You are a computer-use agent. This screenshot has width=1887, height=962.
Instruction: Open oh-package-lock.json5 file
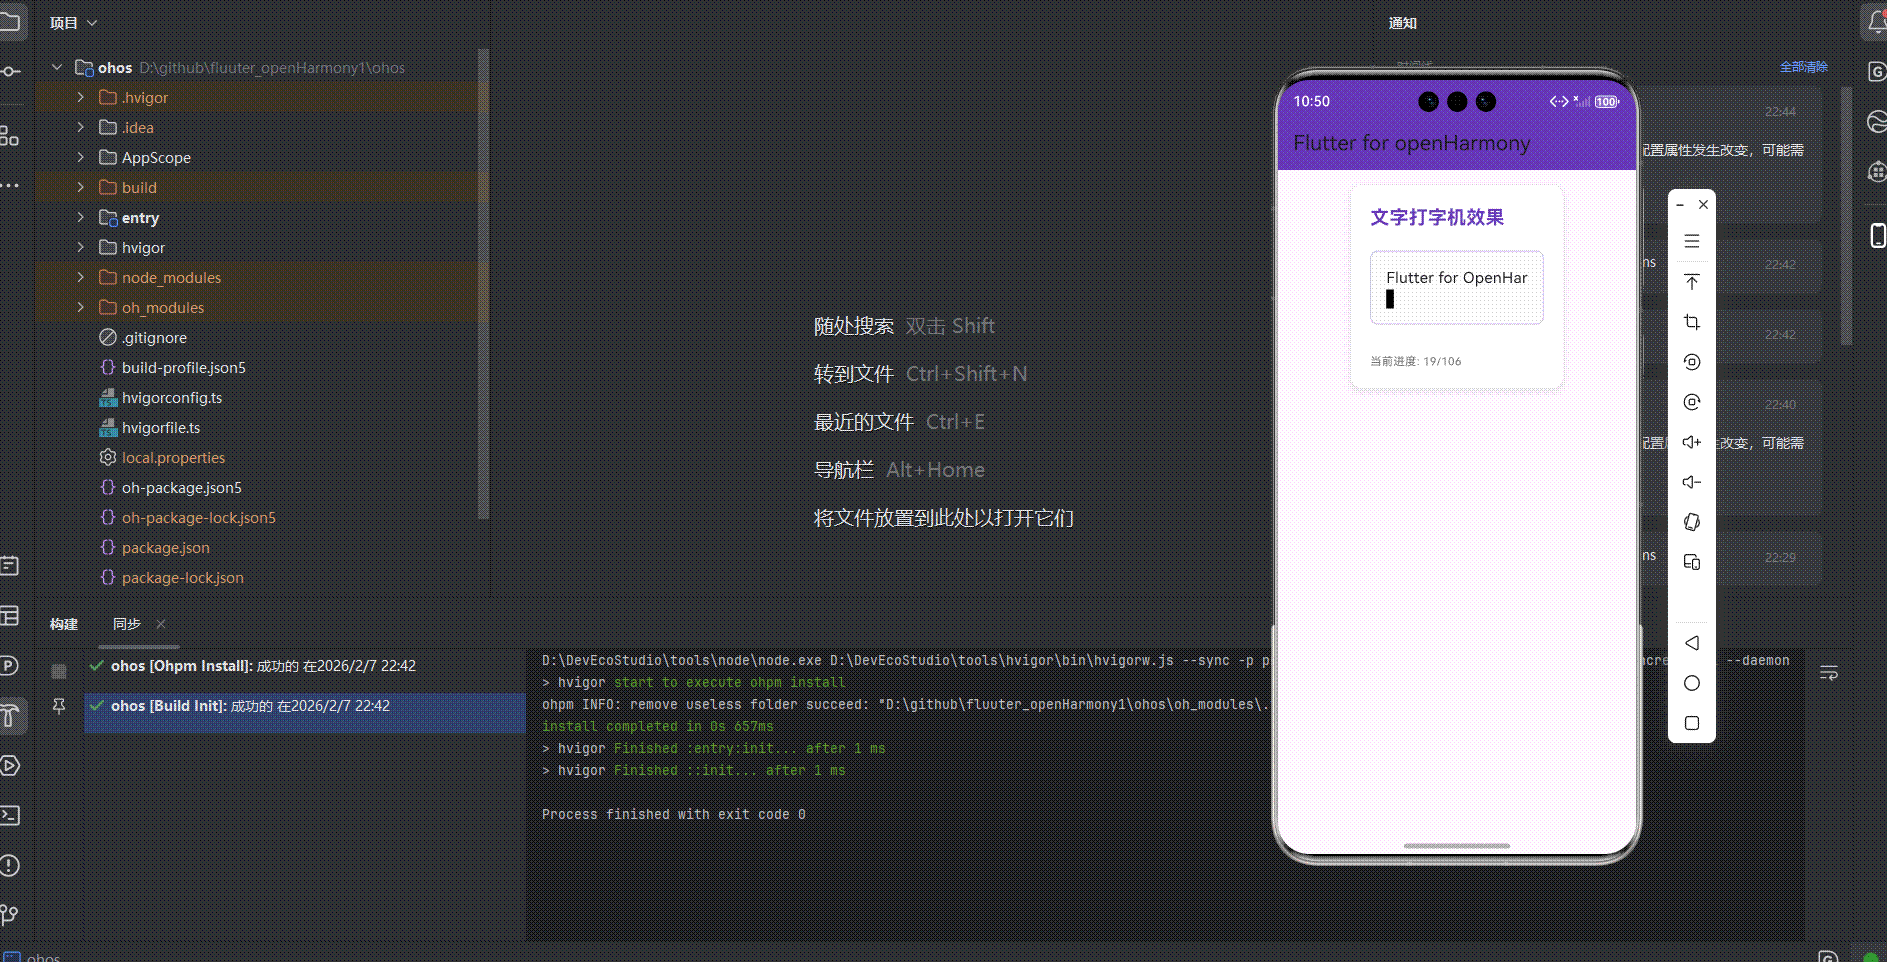click(x=198, y=517)
